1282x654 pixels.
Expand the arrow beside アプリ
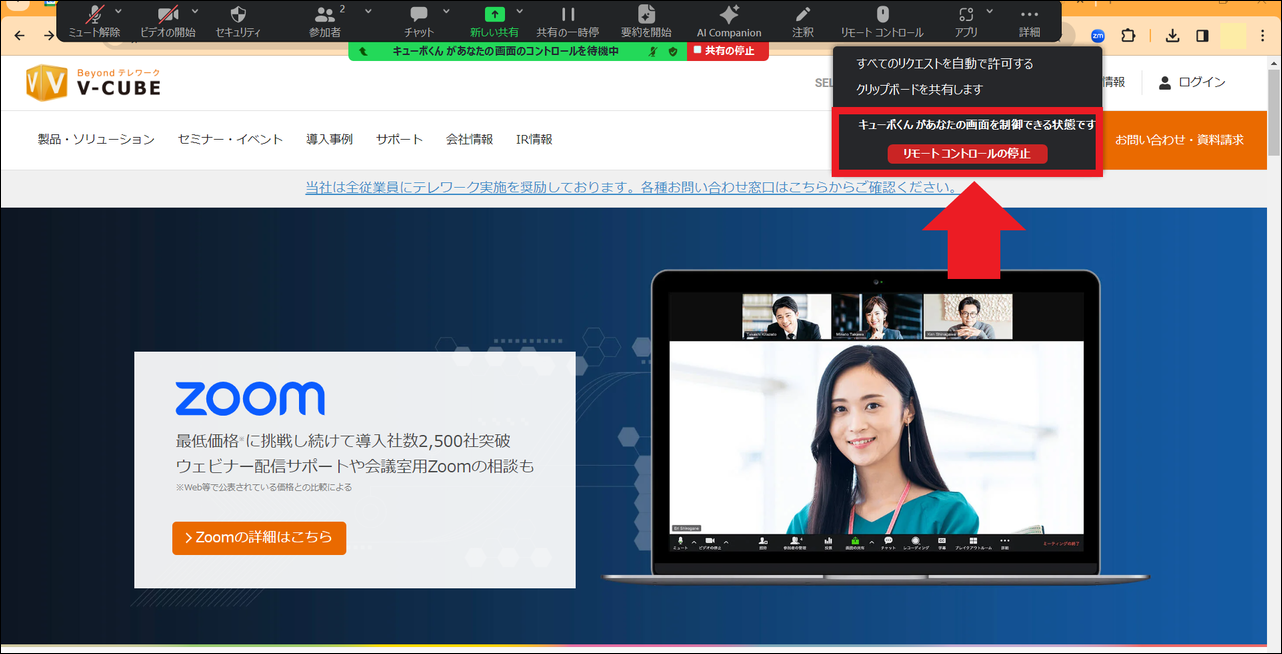coord(990,11)
